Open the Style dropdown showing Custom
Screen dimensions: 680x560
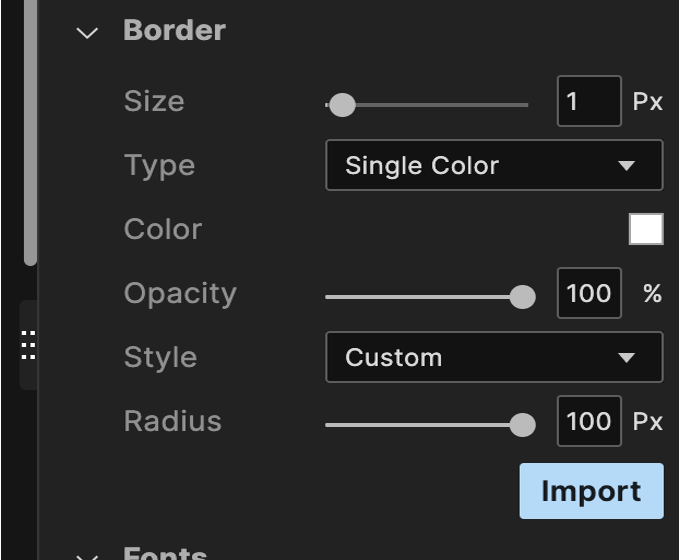(494, 357)
